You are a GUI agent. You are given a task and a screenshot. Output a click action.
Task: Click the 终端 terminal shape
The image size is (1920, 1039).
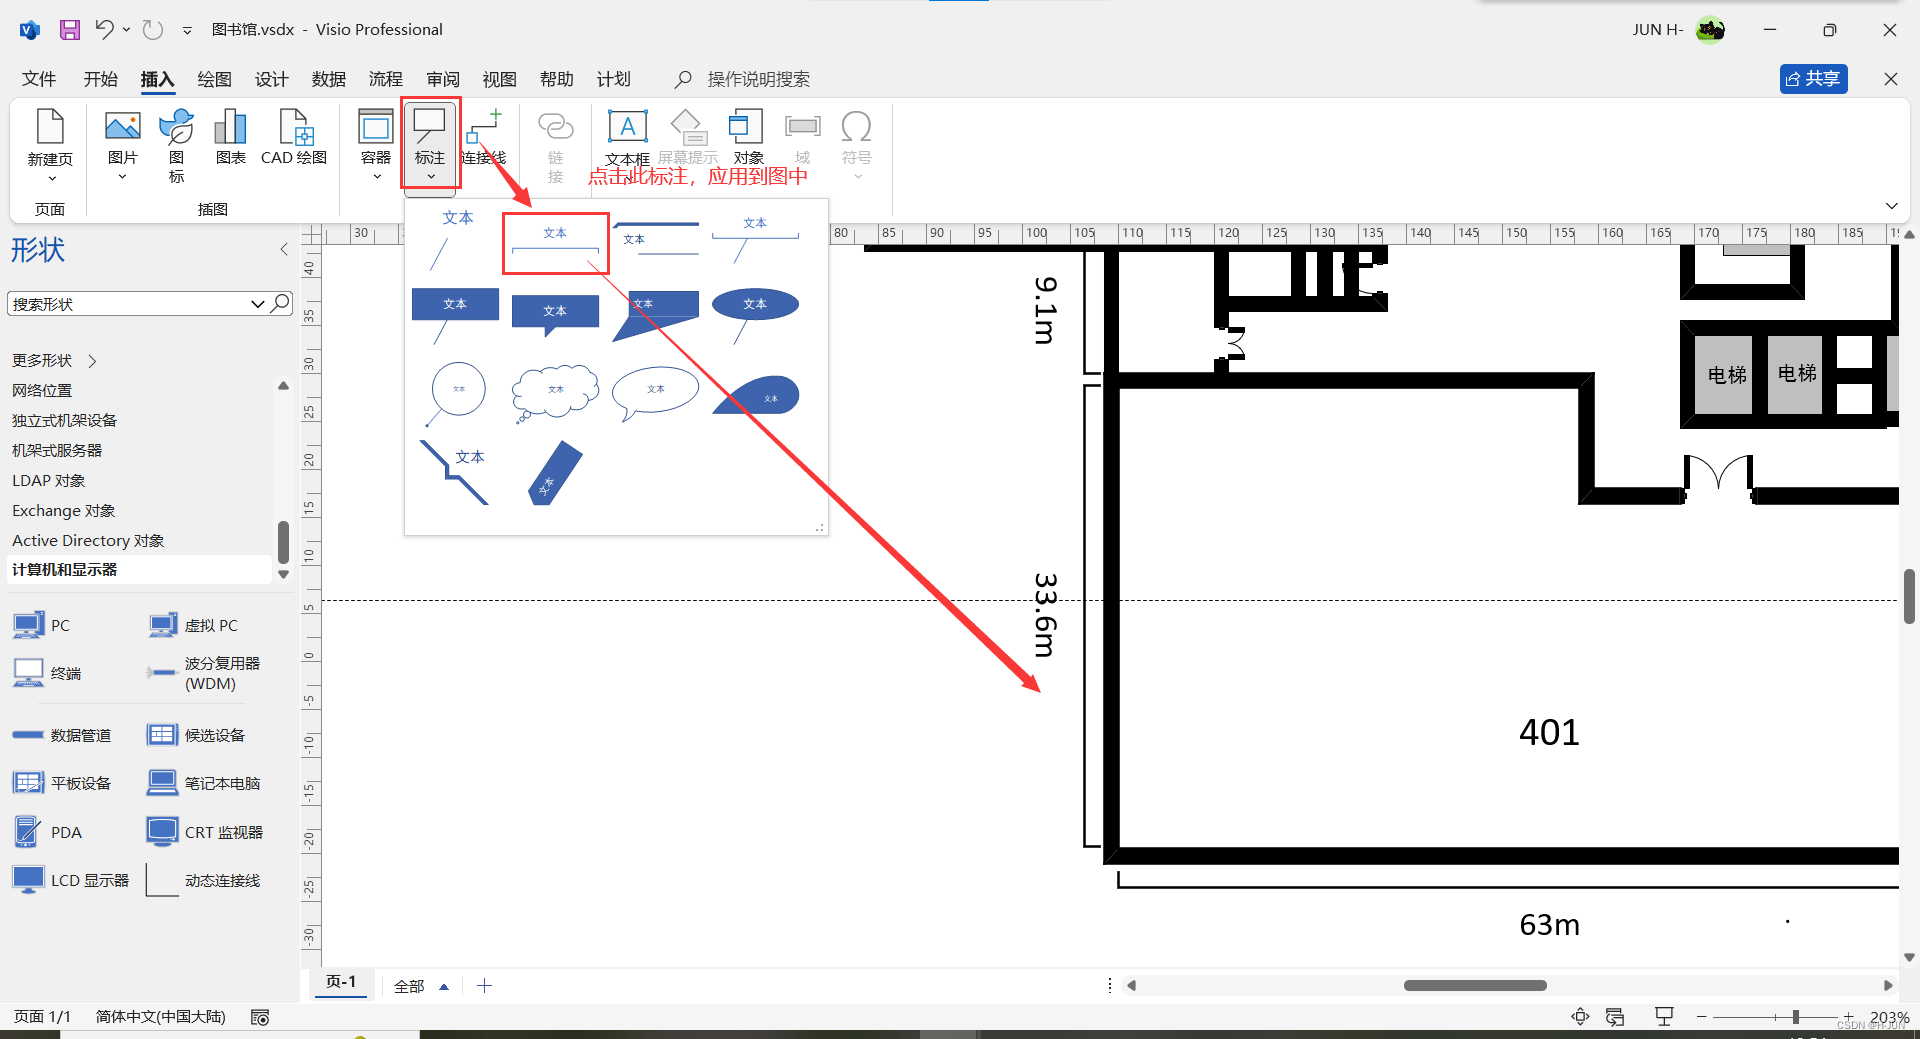click(x=47, y=673)
